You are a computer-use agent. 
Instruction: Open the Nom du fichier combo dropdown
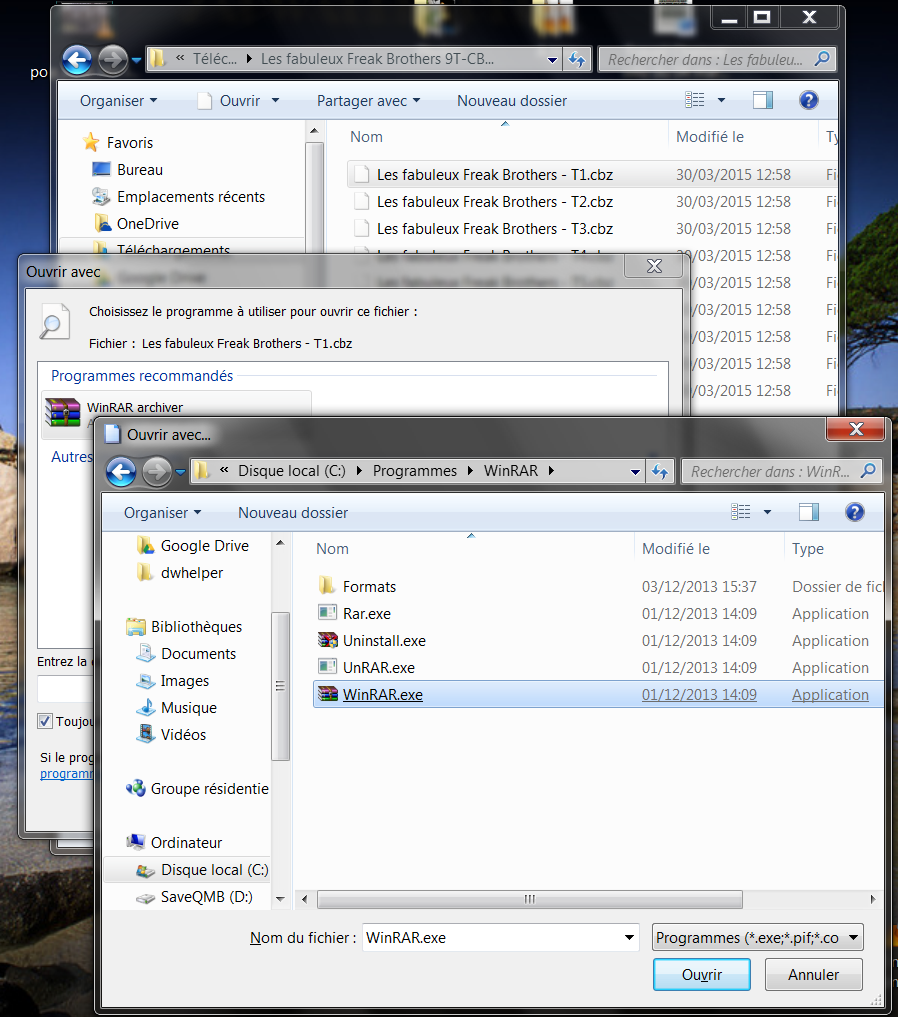coord(629,938)
